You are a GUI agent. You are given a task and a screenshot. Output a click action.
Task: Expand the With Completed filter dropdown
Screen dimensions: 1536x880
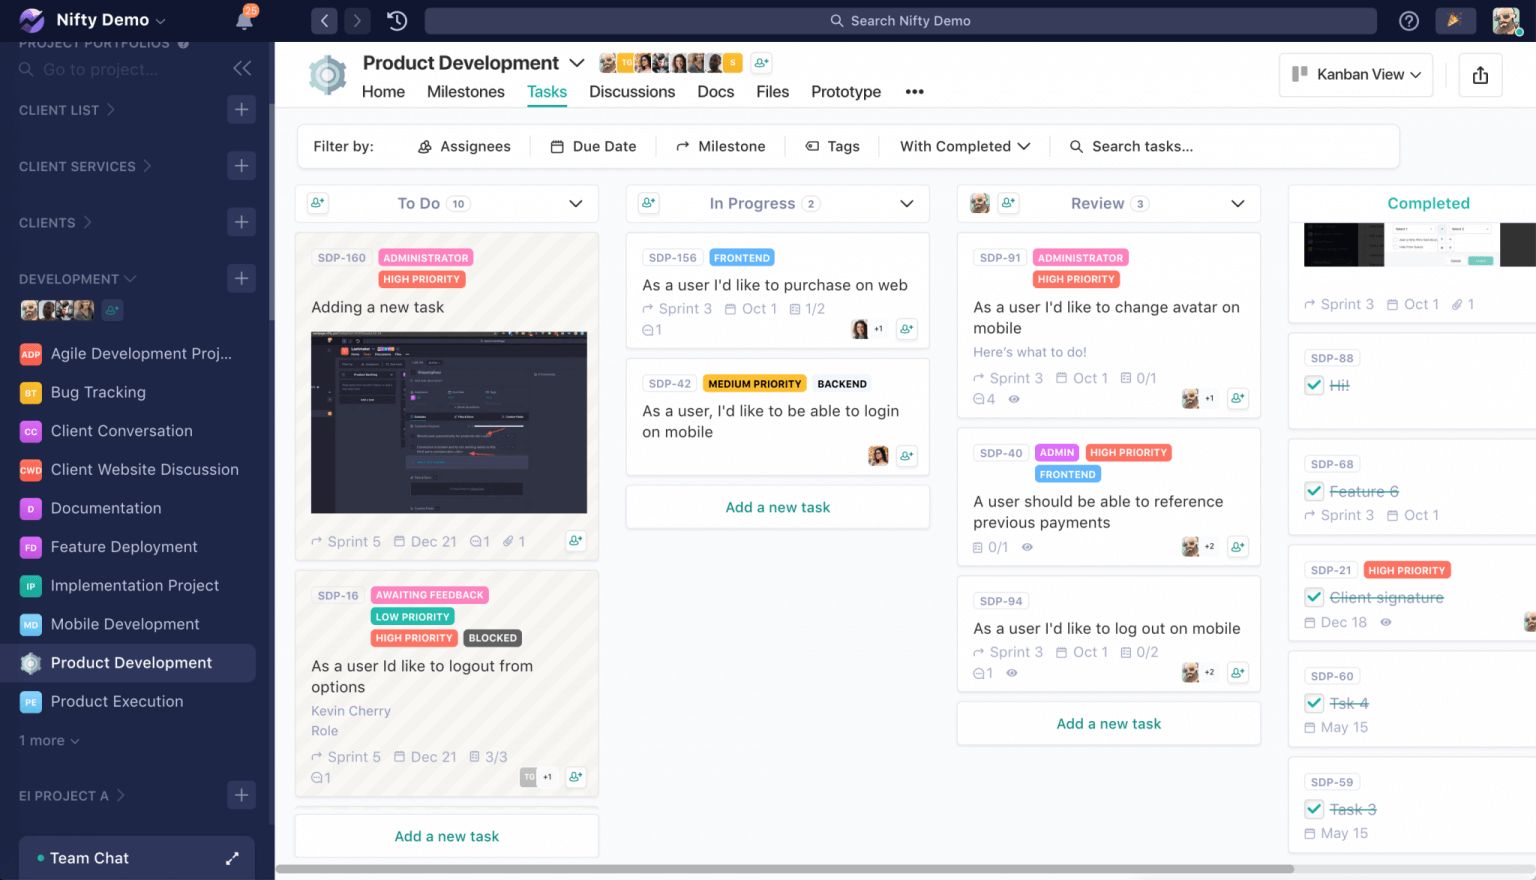coord(961,146)
